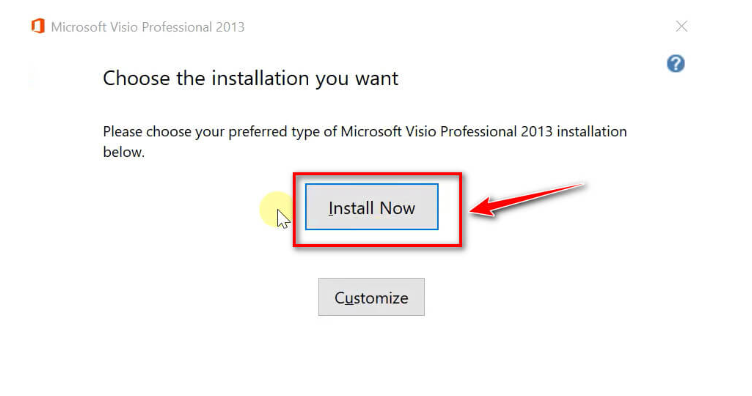Viewport: 752px width, 396px height.
Task: Click the mouse pointer left of Install Now
Action: (283, 219)
